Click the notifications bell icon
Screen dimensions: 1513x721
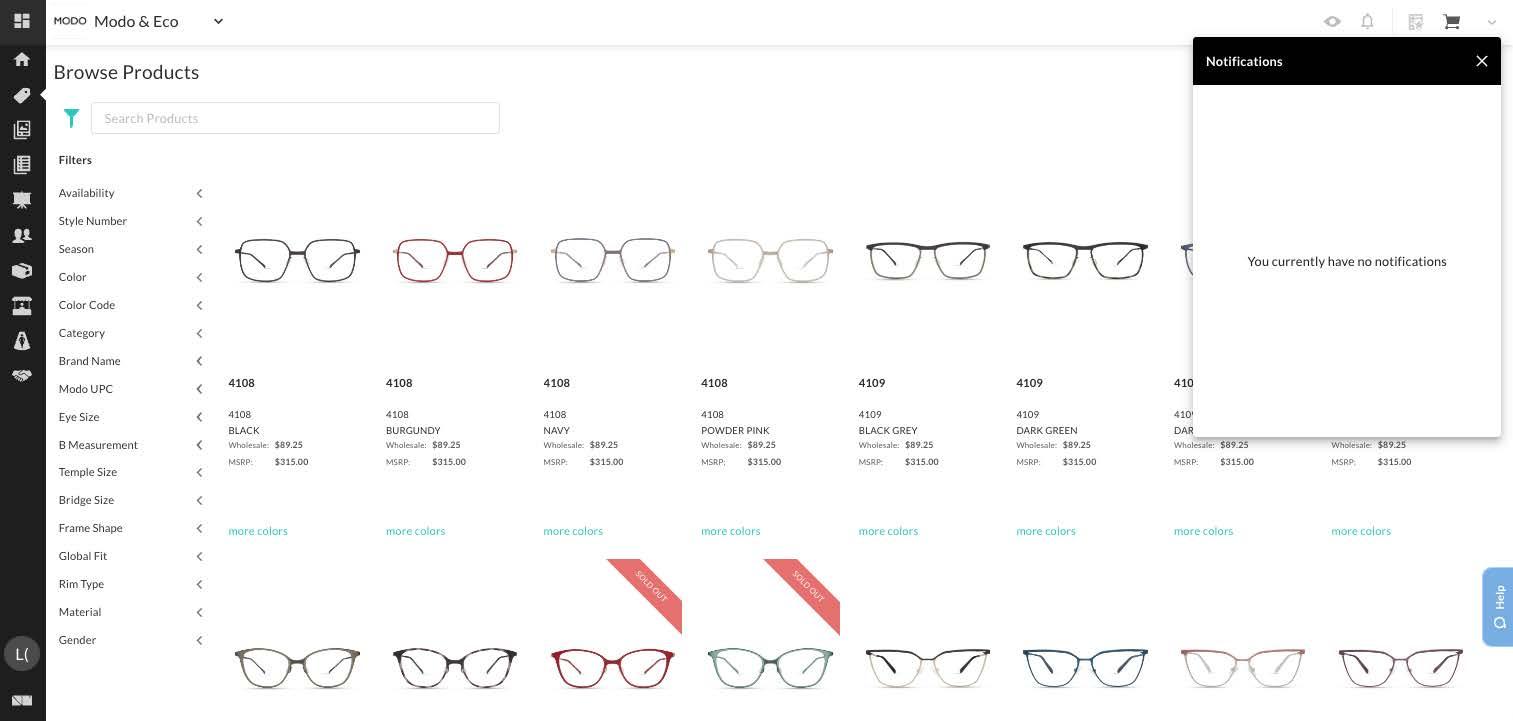point(1367,21)
